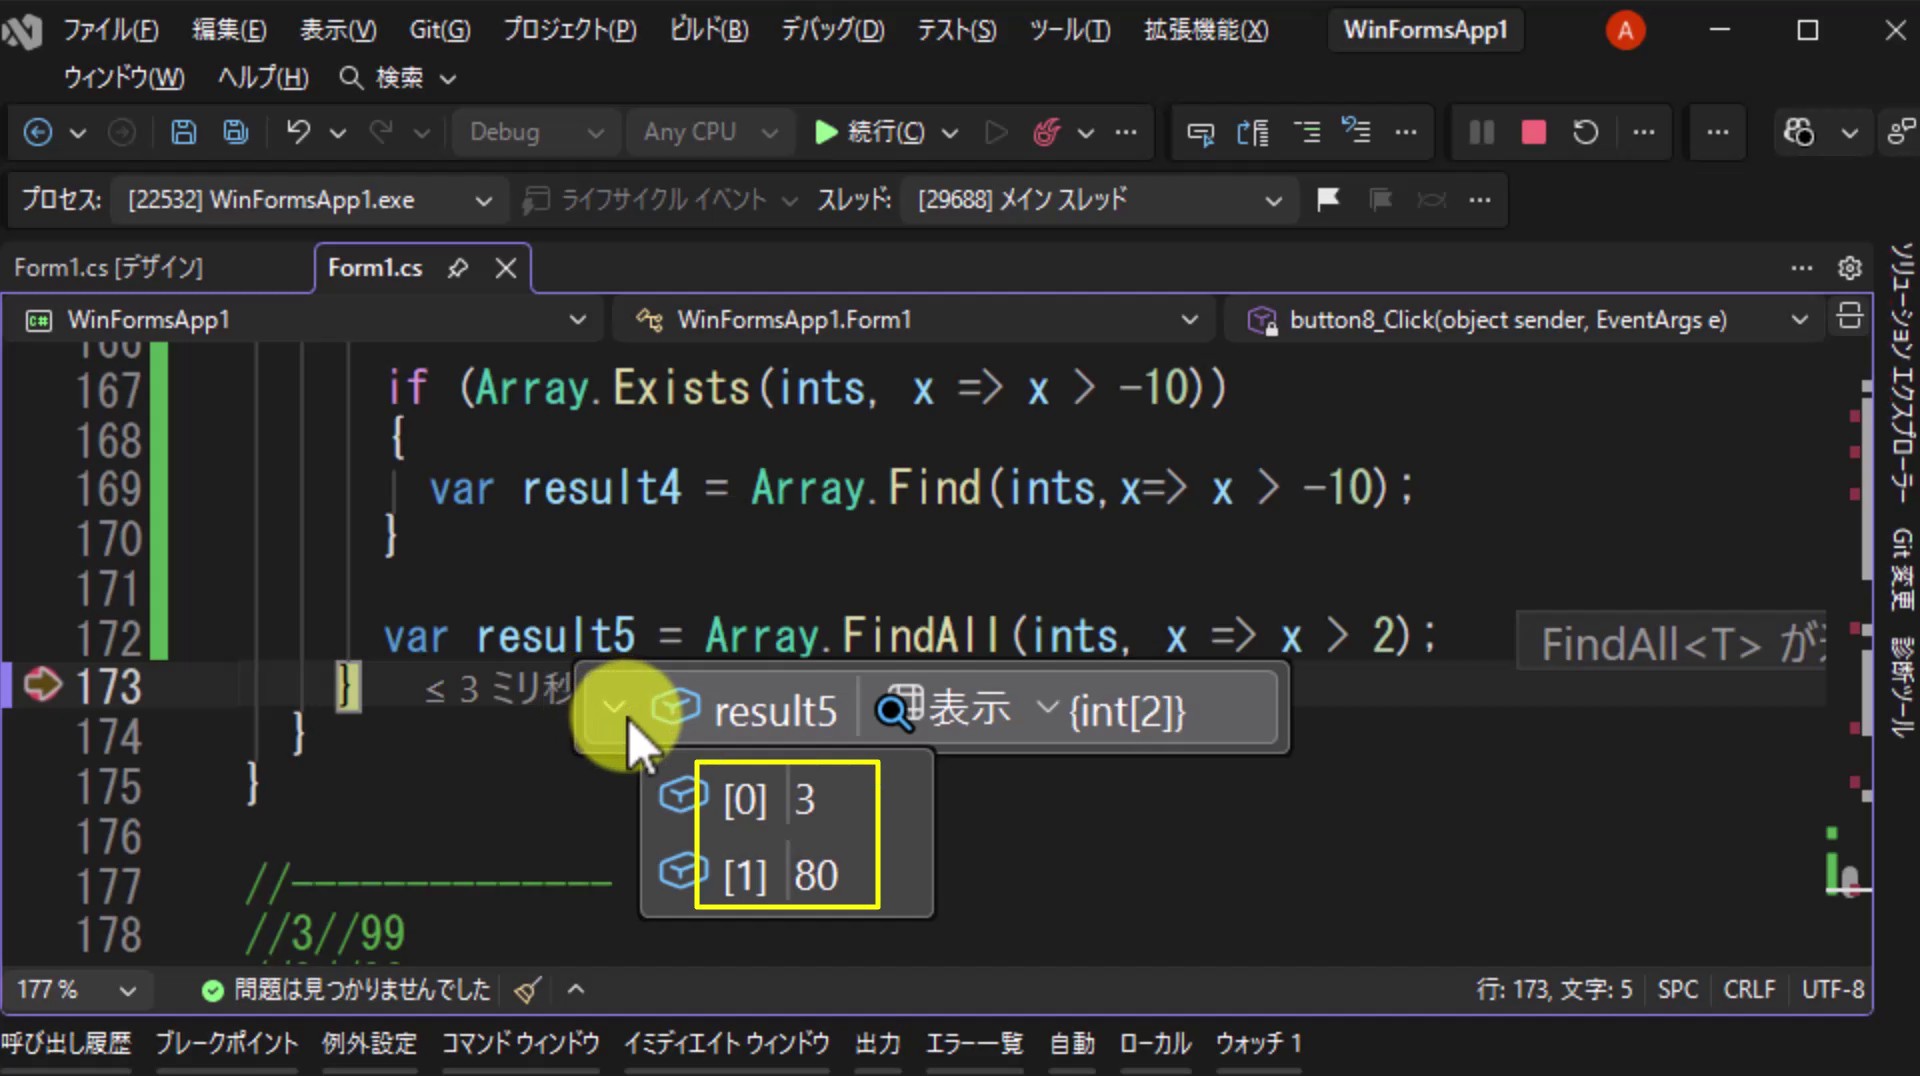Open the 表示 visualizer for result5
Image resolution: width=1920 pixels, height=1076 pixels.
tap(943, 709)
